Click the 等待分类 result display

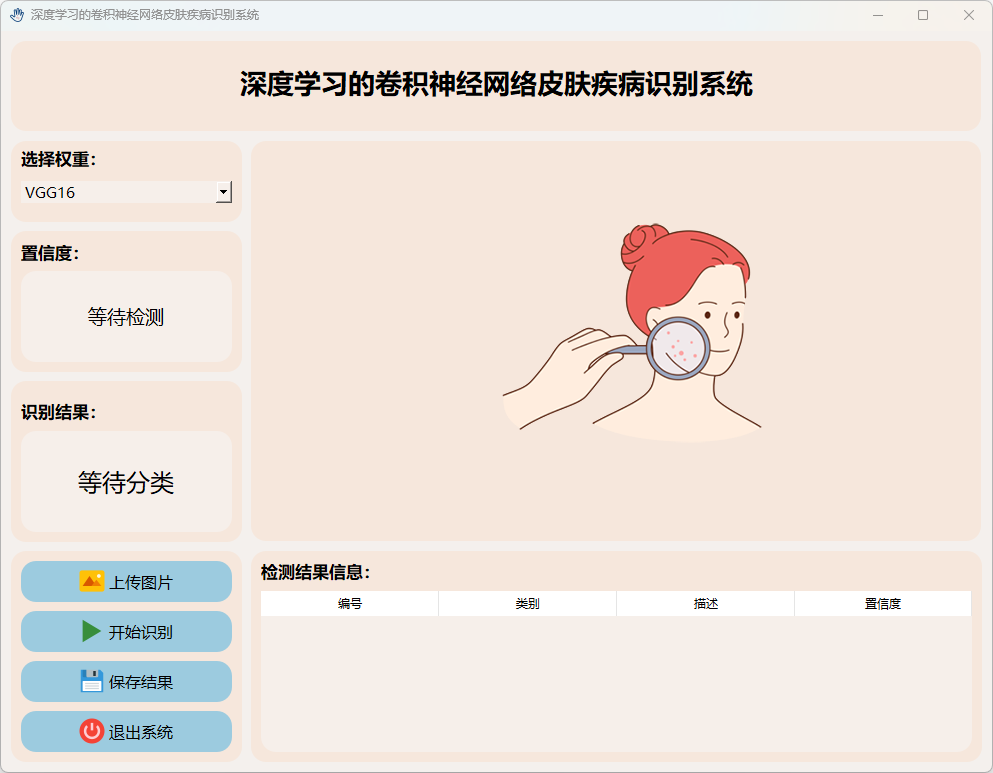[x=127, y=482]
